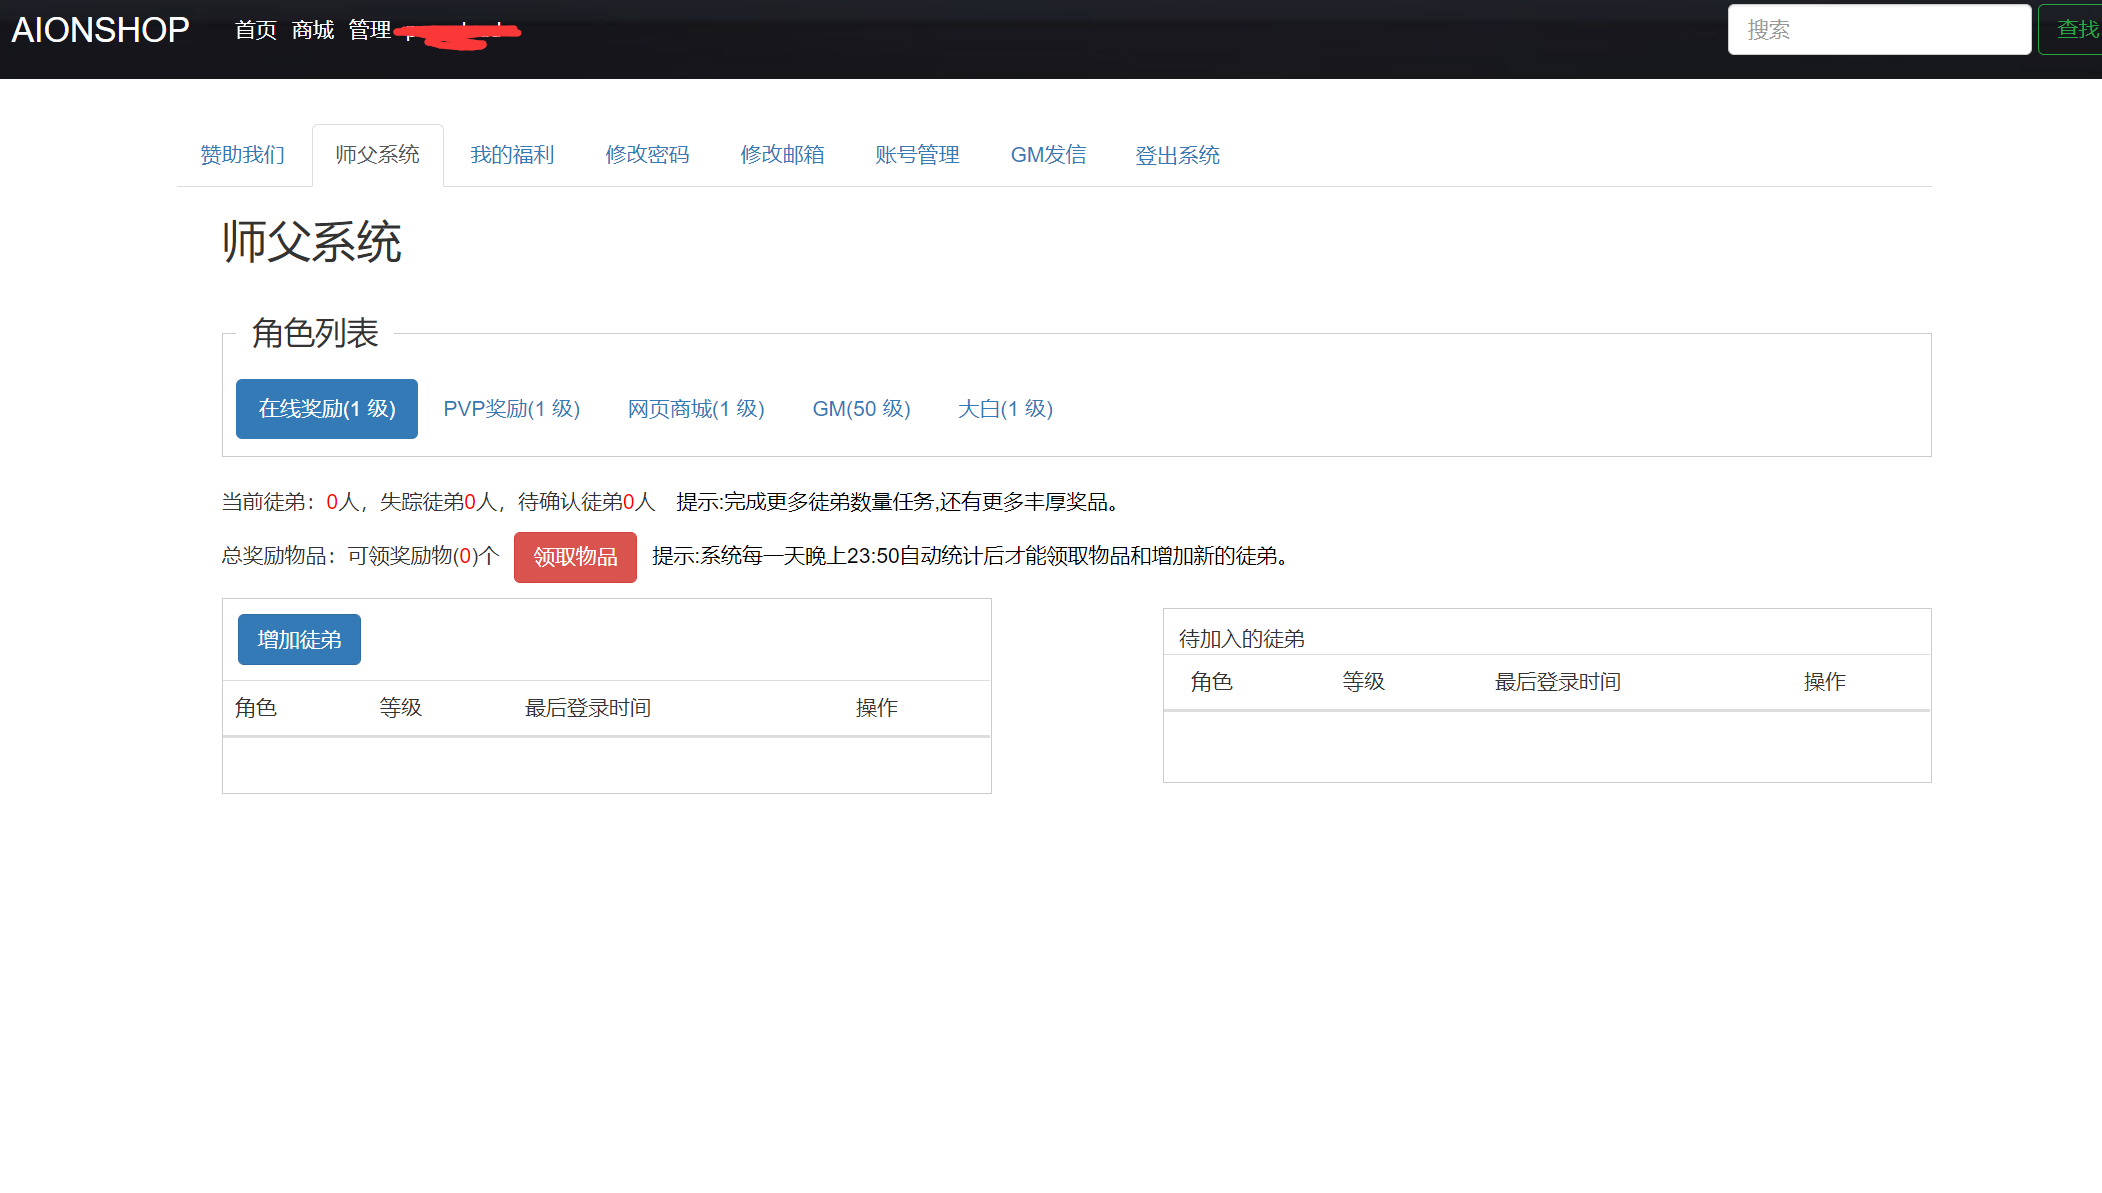Open the 商城 navigation link
This screenshot has height=1193, width=2102.
tap(312, 30)
